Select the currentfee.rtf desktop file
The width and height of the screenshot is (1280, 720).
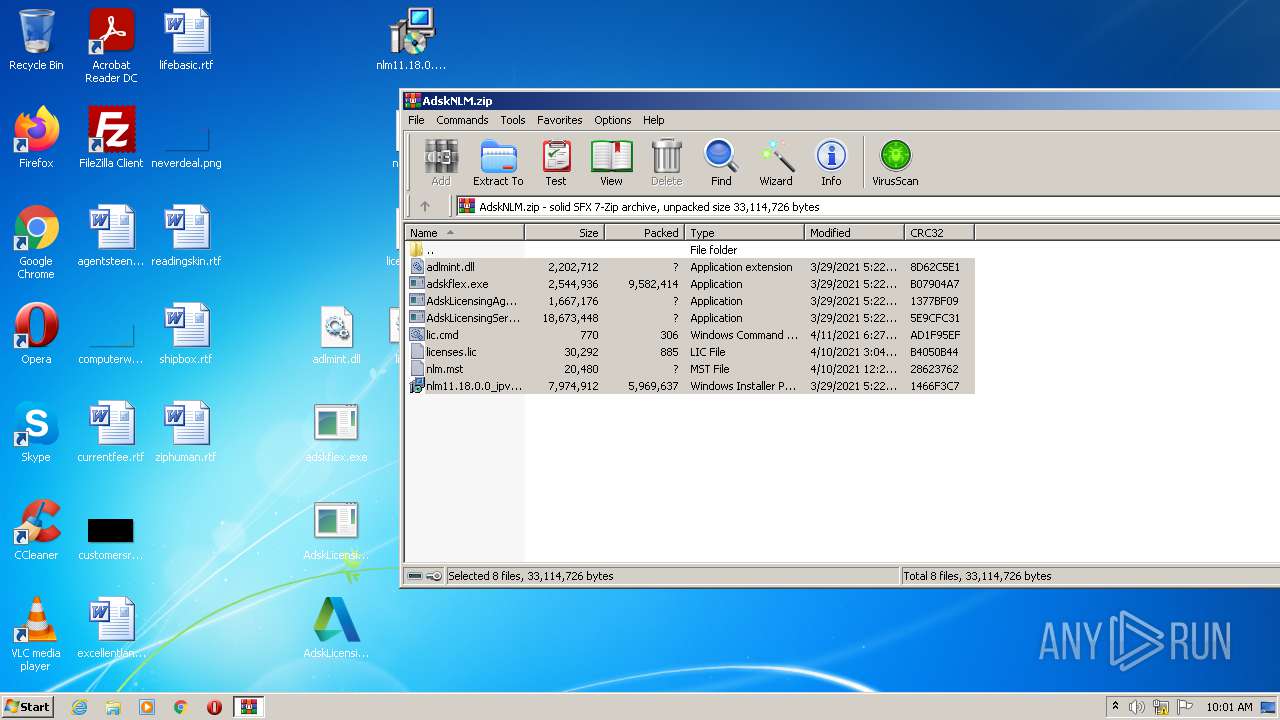[x=111, y=432]
